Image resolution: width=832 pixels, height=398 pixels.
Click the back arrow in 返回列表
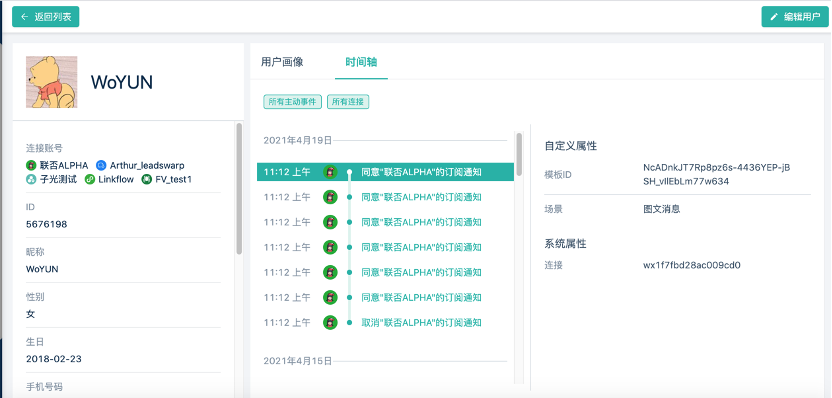click(x=24, y=17)
